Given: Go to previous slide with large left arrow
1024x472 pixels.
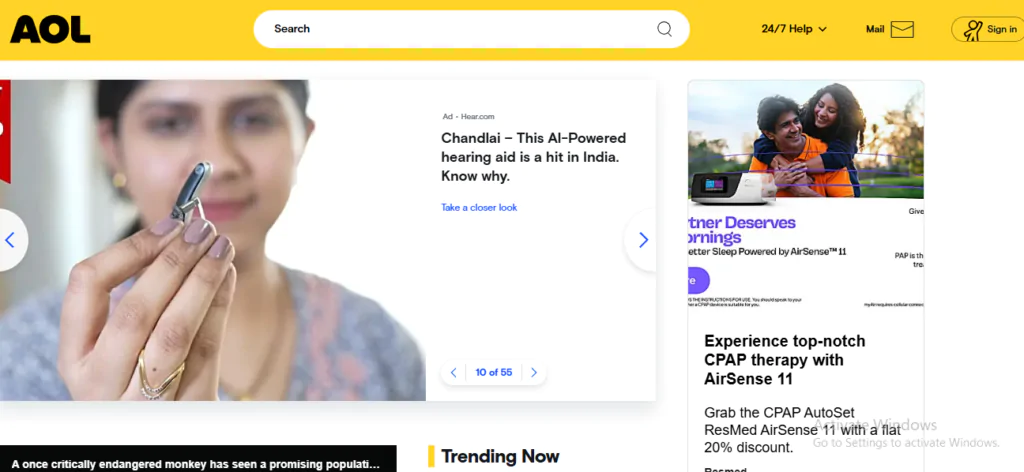Looking at the screenshot, I should tap(11, 240).
